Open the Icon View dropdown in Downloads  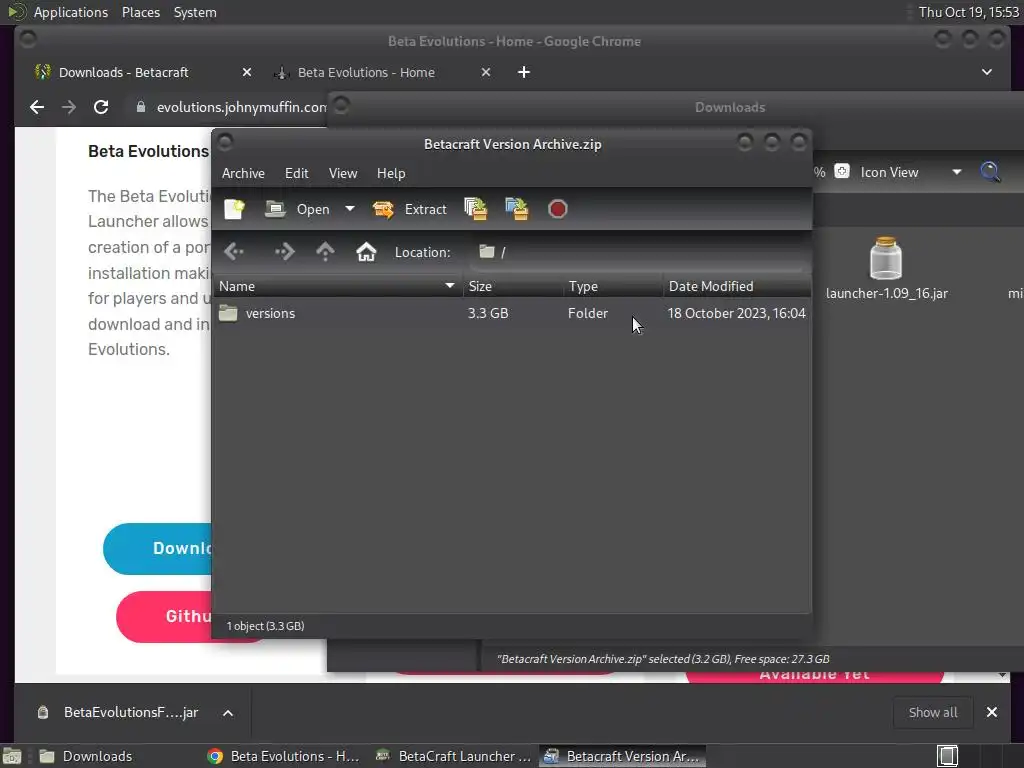910,172
